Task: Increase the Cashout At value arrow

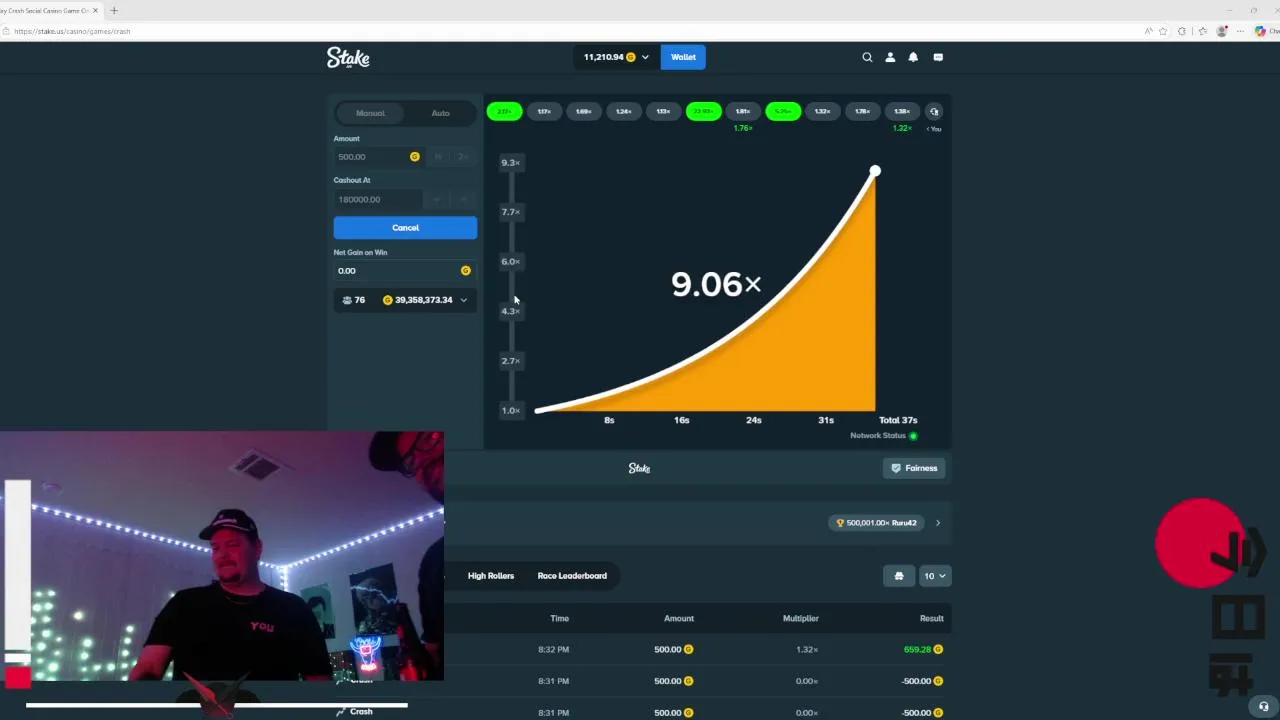Action: [463, 199]
